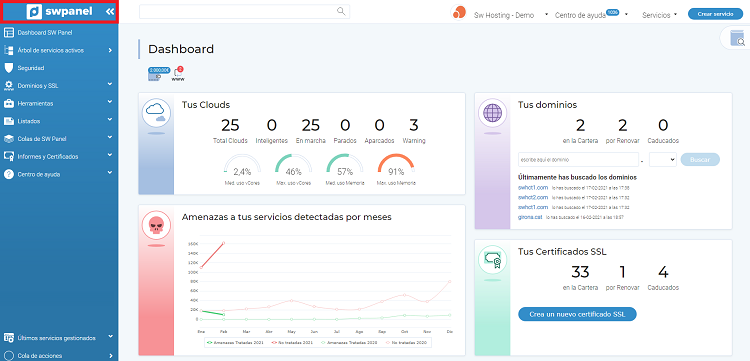Click the Tus dominios globe icon
This screenshot has width=750, height=361.
492,113
